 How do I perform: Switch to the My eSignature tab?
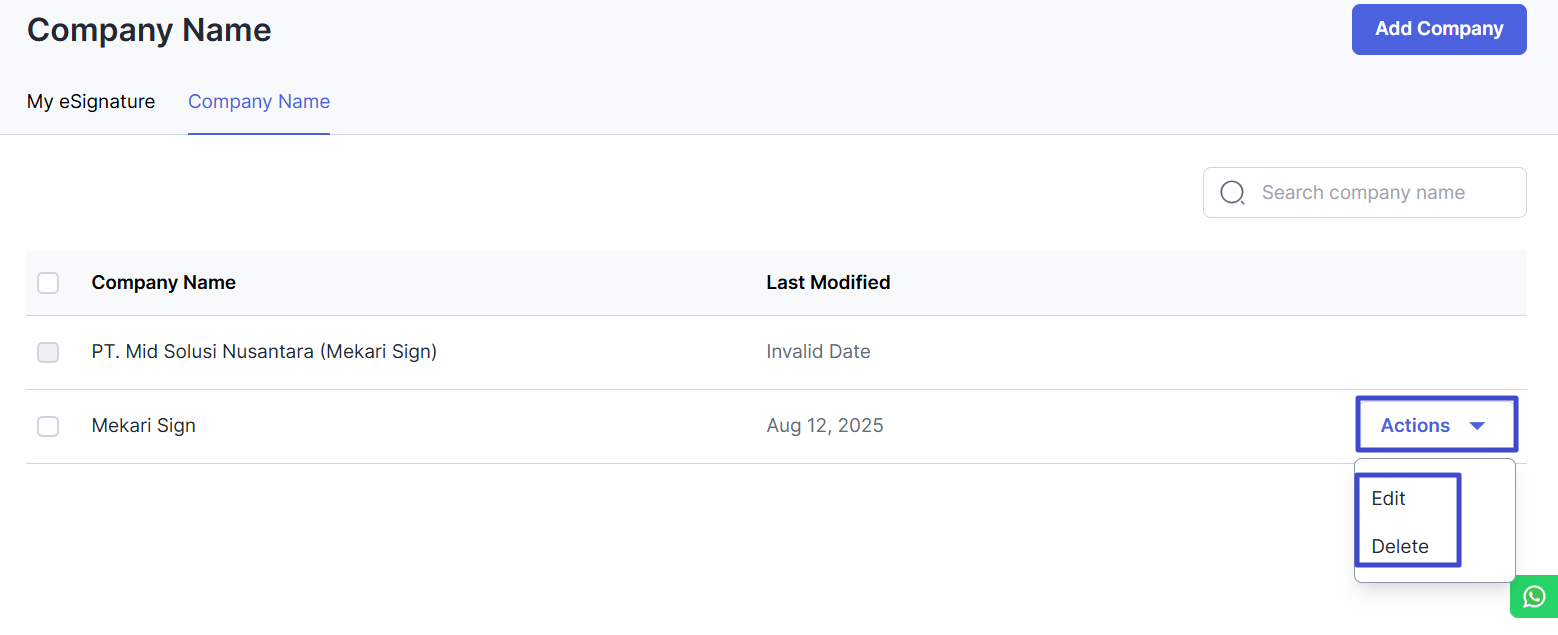pyautogui.click(x=91, y=102)
